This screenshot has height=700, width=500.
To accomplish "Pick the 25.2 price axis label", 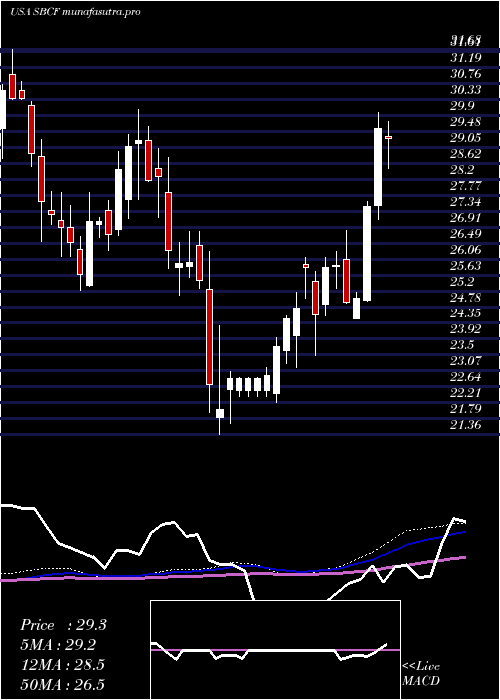I will 462,282.
